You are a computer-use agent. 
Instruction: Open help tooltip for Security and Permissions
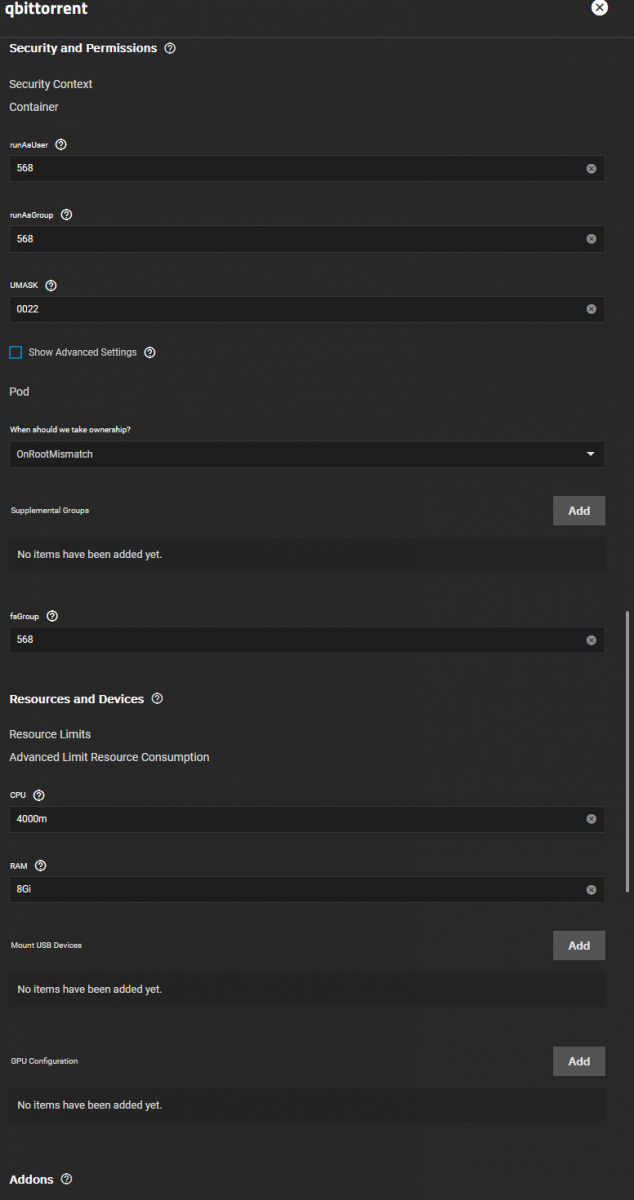(170, 48)
